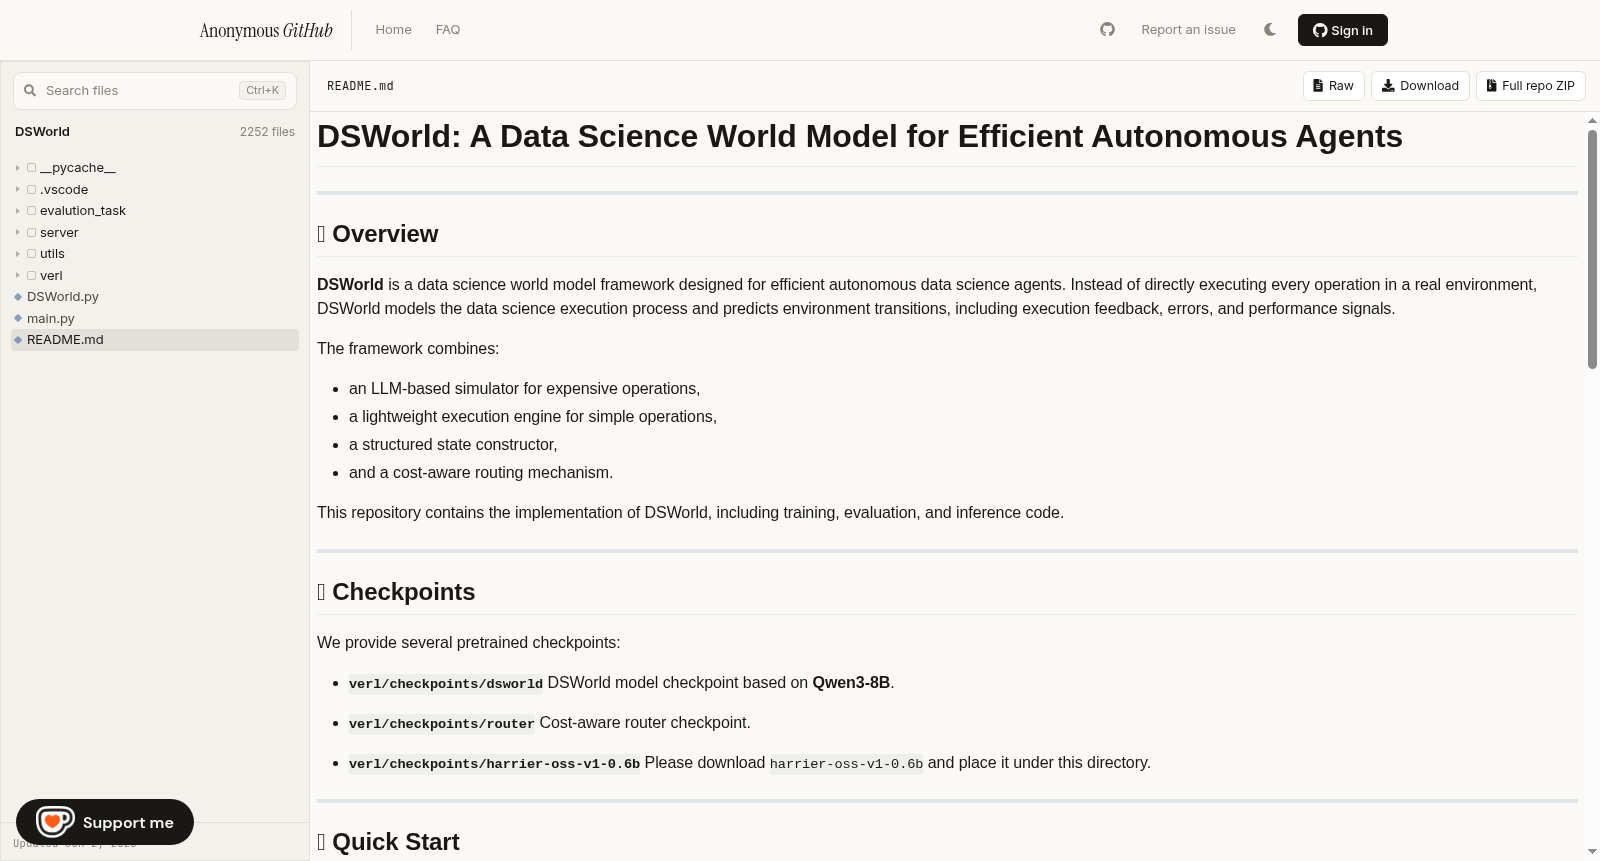The image size is (1600, 861).
Task: Click the folder icon next to verl
Action: (32, 276)
